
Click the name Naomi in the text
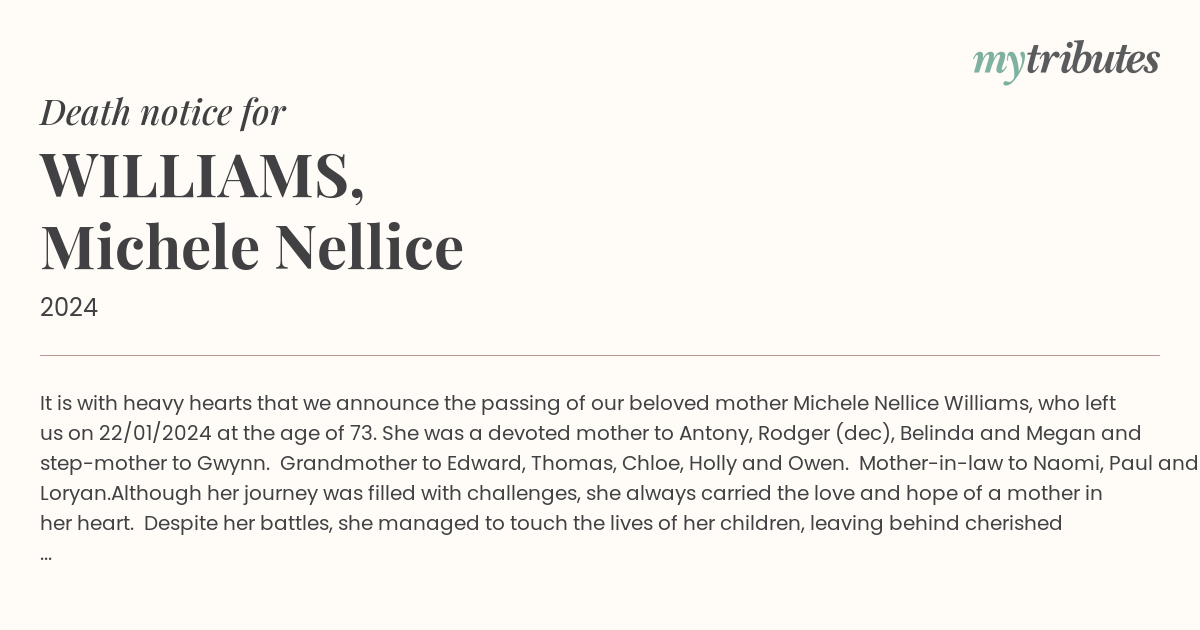[x=1051, y=464]
